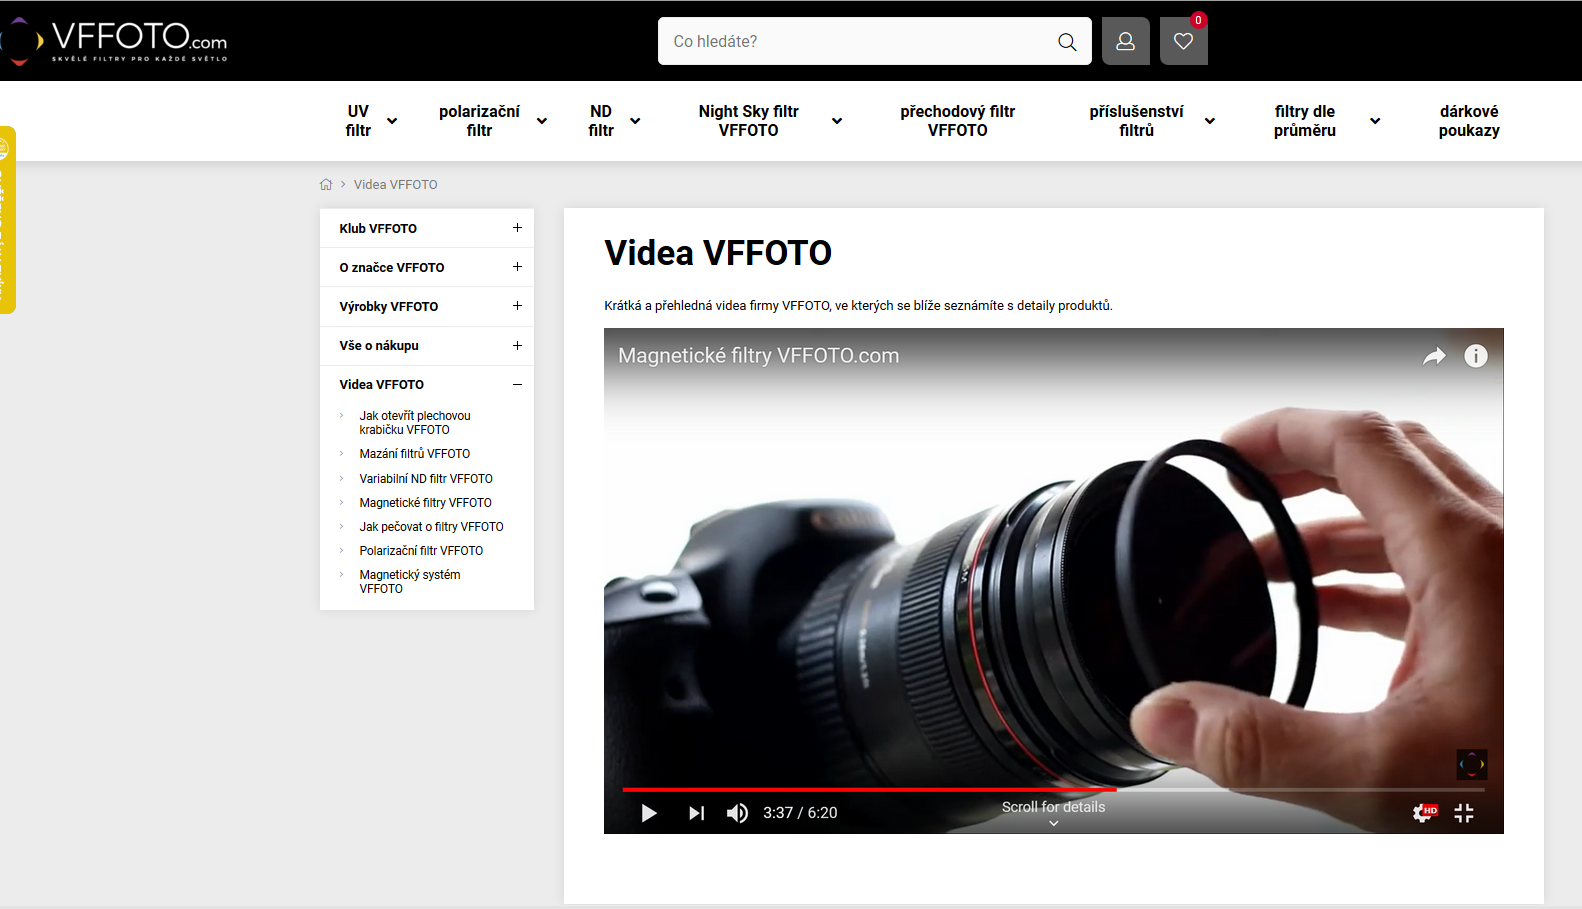The height and width of the screenshot is (909, 1582).
Task: Click Klub VFFOTO sidebar heading
Action: (x=378, y=229)
